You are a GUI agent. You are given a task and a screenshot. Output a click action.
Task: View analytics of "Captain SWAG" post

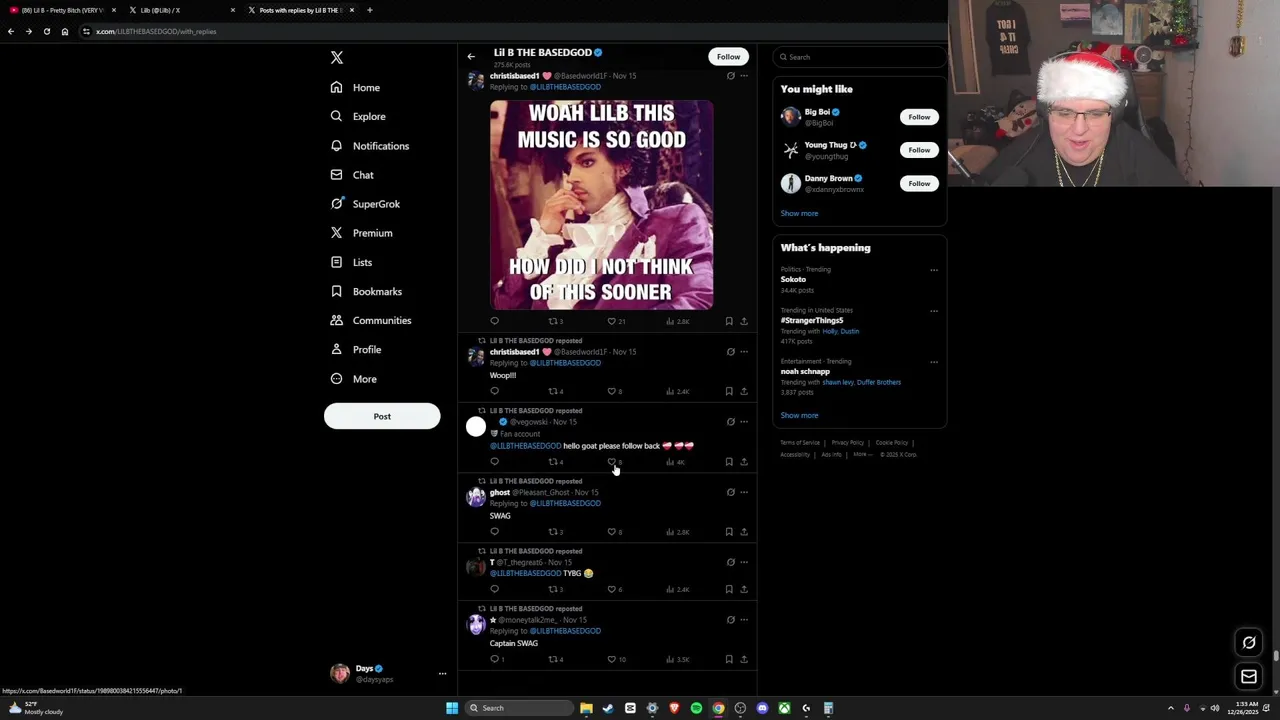pyautogui.click(x=677, y=659)
